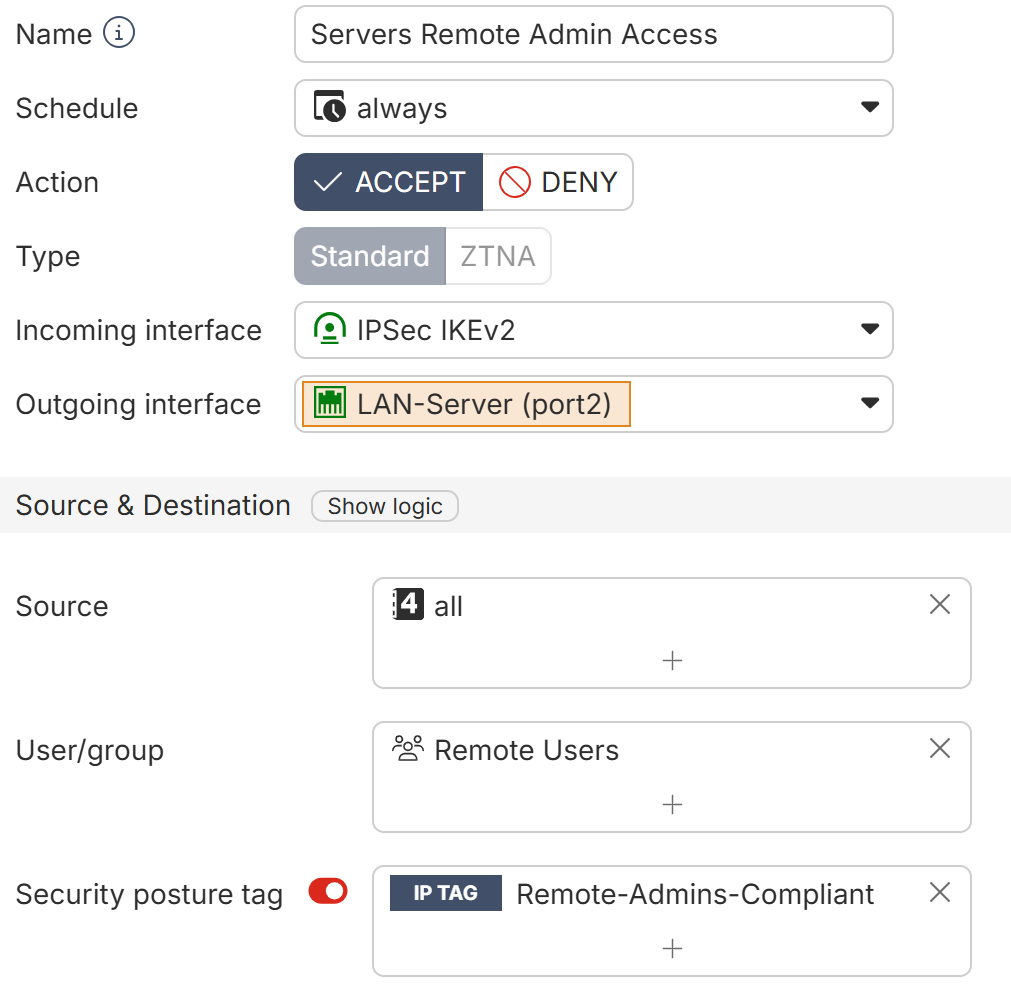Add a new Source entry
This screenshot has width=1011, height=996.
pos(672,661)
